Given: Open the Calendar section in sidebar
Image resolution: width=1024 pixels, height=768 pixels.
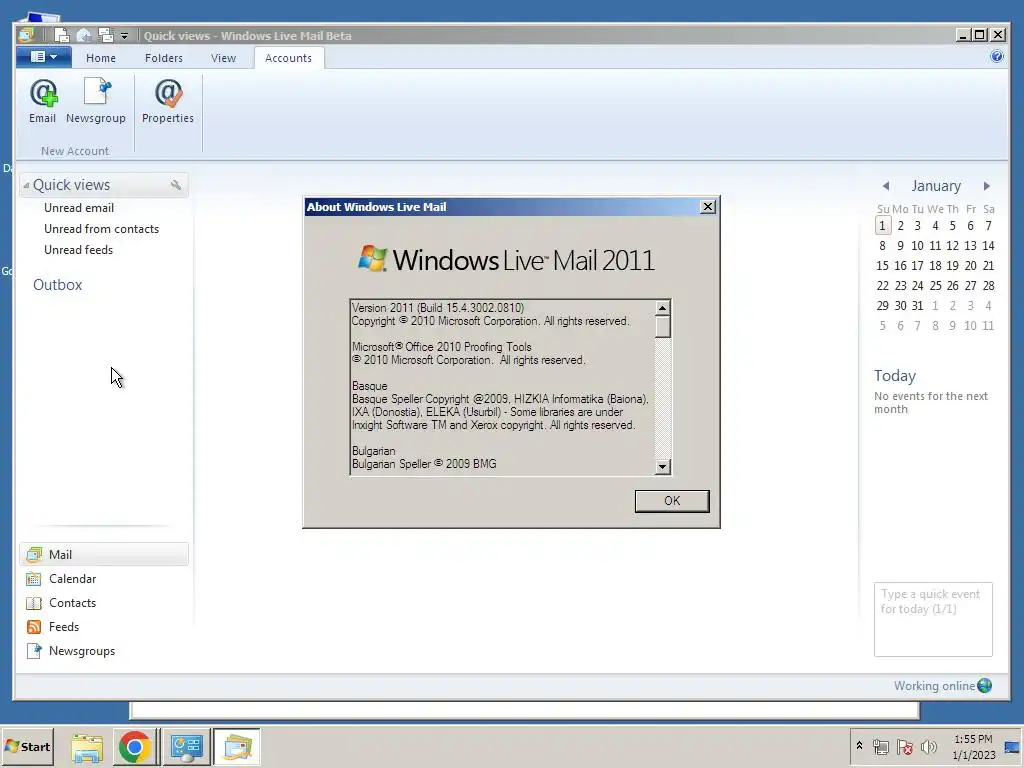Looking at the screenshot, I should pyautogui.click(x=104, y=579).
